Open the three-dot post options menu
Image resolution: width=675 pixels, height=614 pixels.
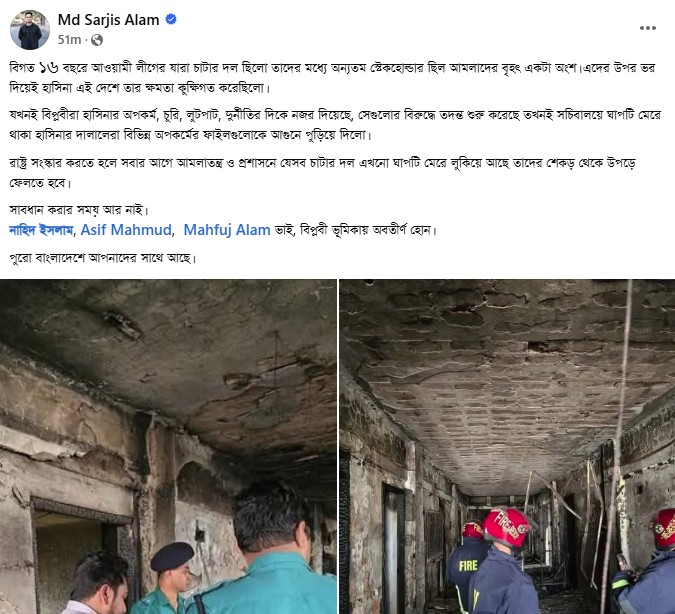click(647, 28)
